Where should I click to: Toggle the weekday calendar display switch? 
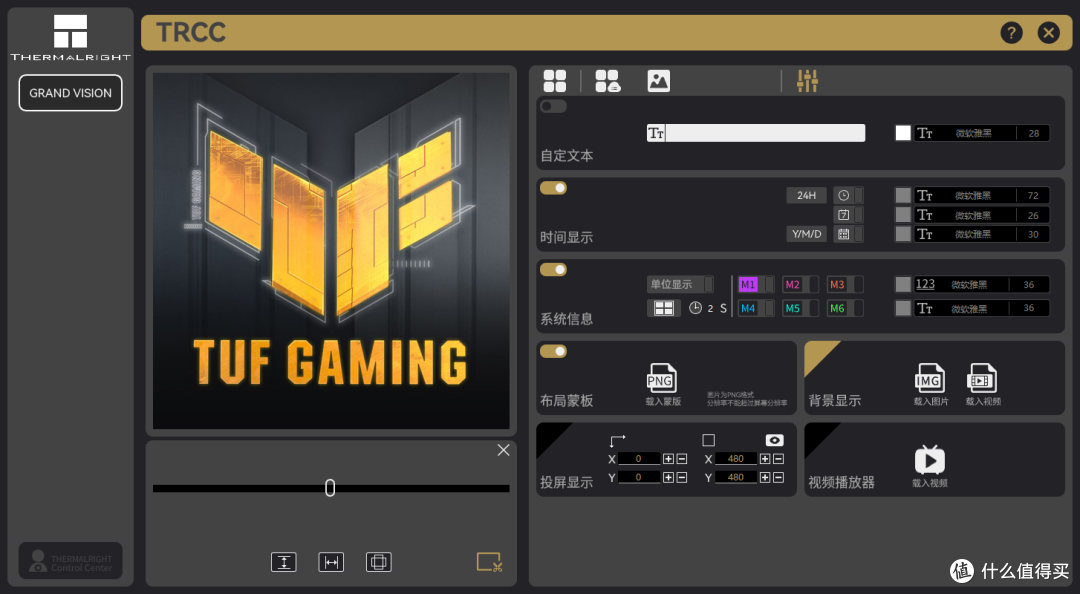pos(849,215)
